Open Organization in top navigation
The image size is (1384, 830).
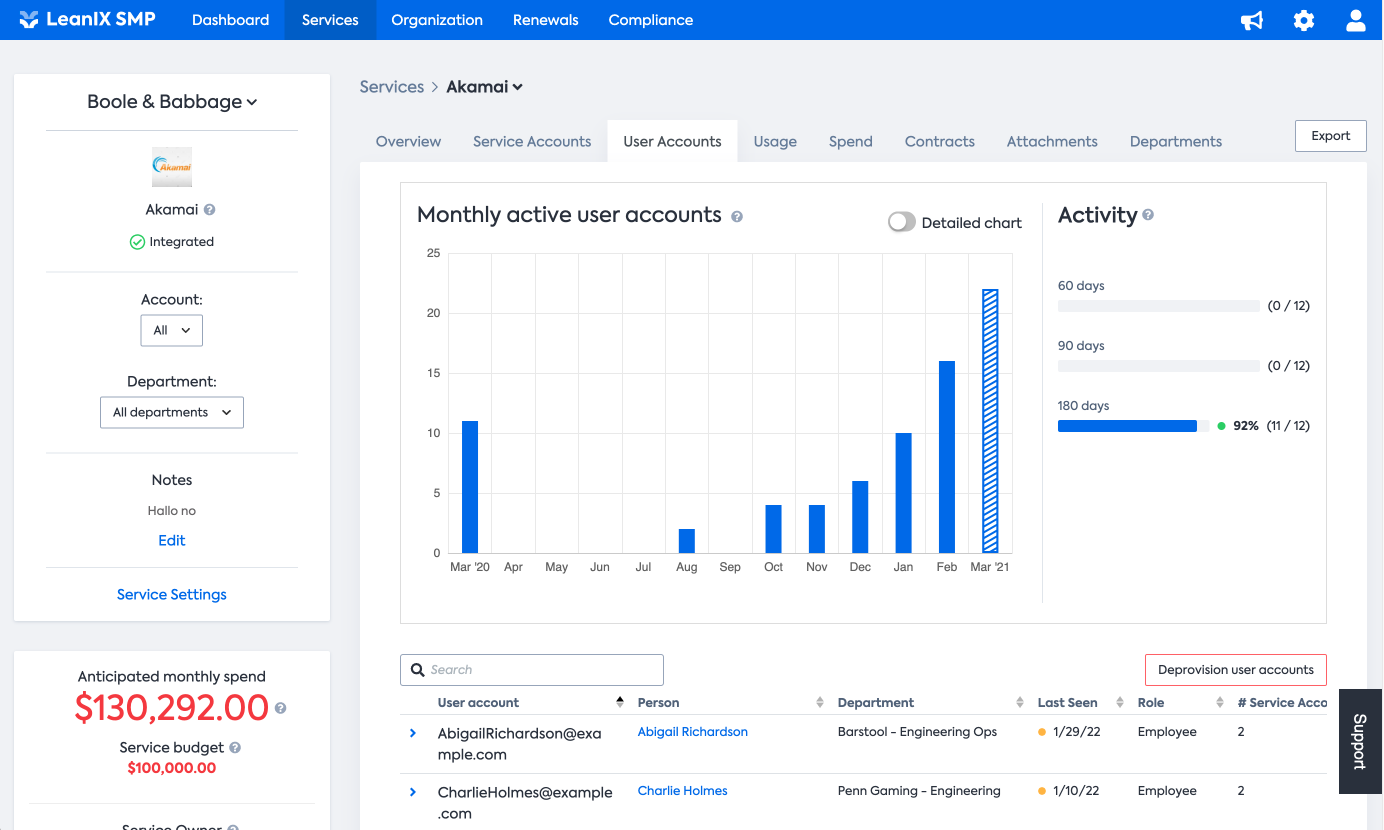tap(437, 20)
